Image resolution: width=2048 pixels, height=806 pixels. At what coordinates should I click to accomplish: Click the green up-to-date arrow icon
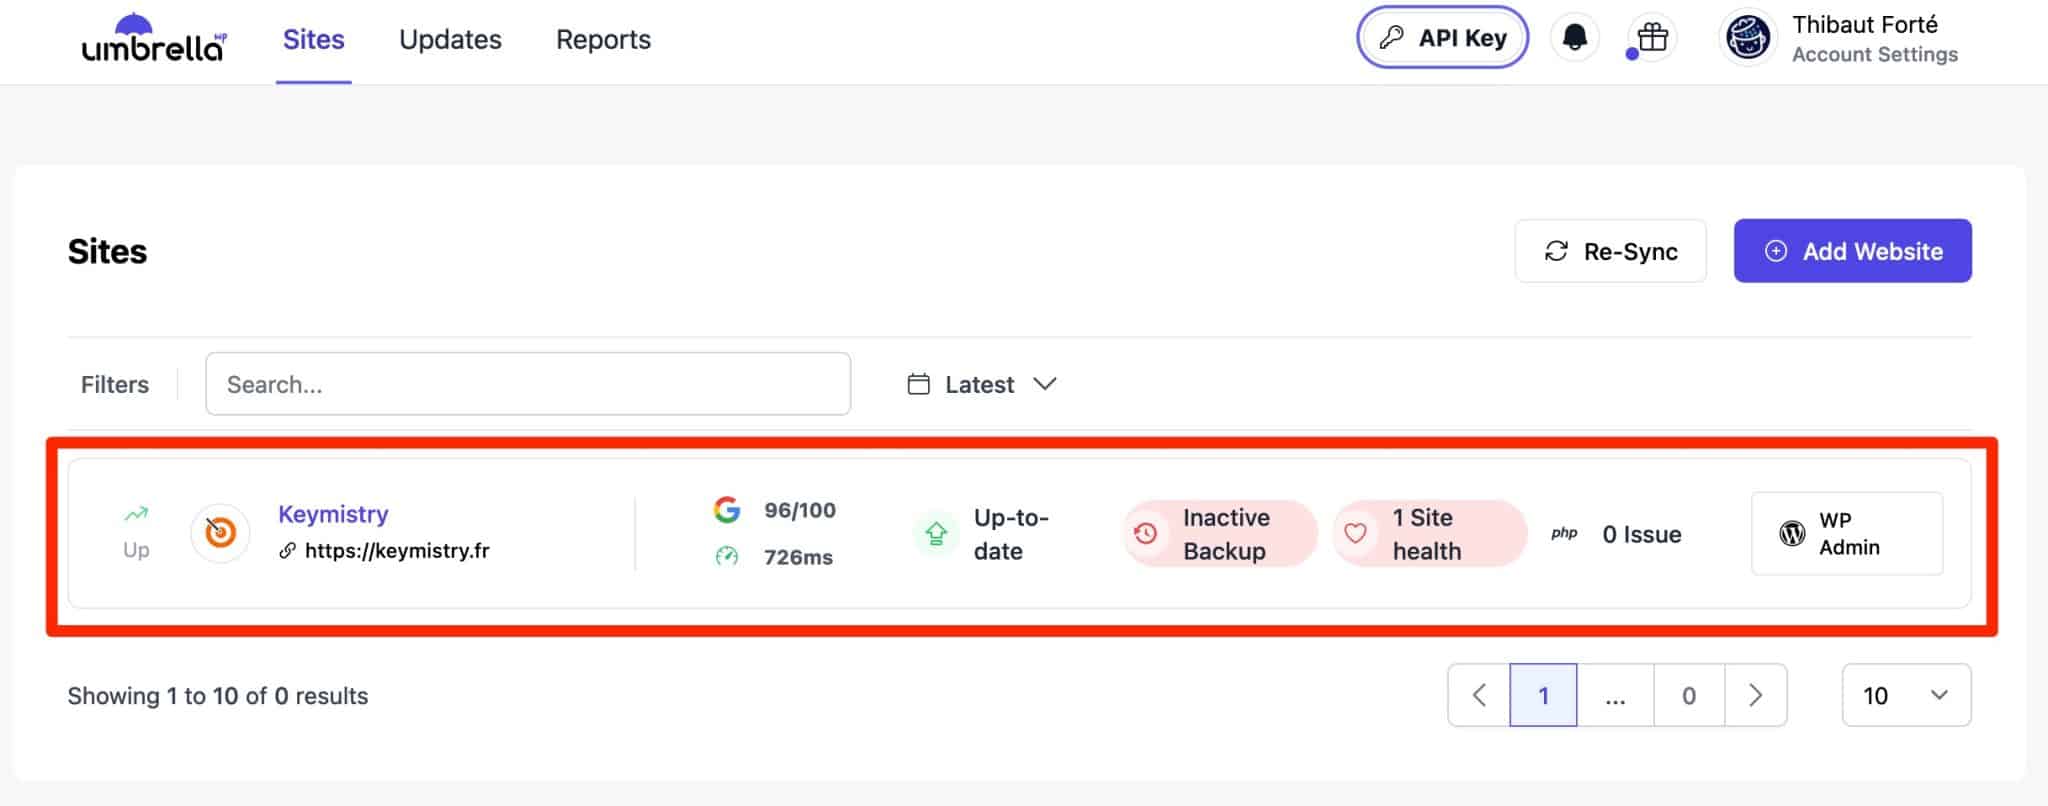(x=936, y=533)
